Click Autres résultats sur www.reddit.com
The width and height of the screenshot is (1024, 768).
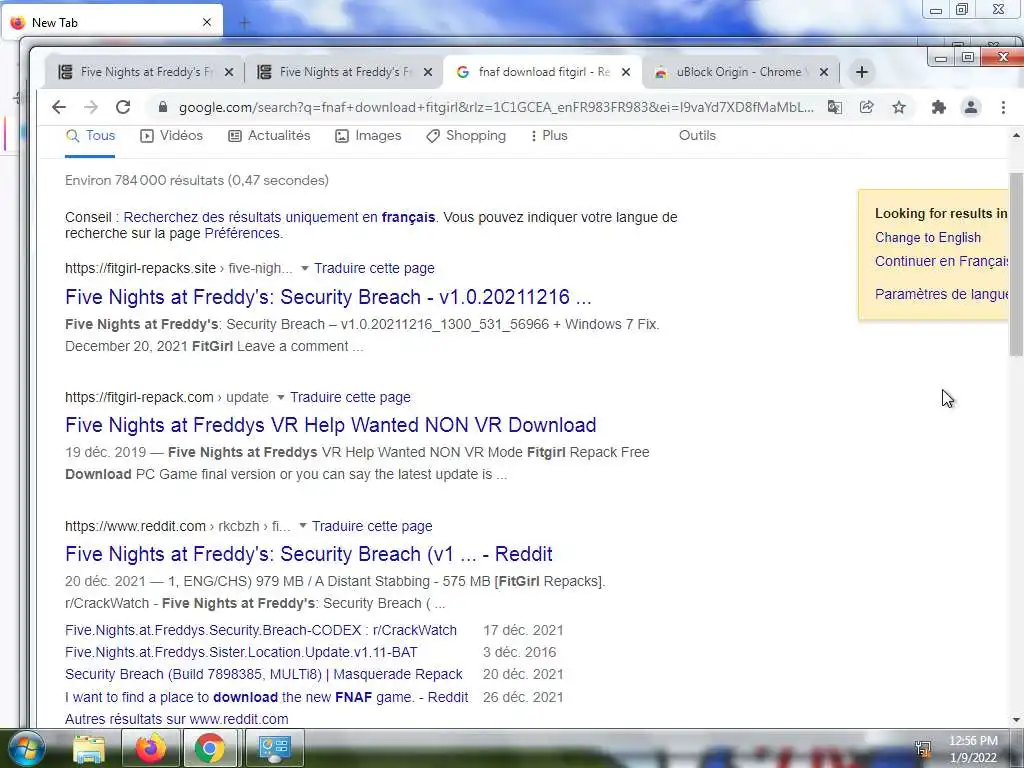176,719
